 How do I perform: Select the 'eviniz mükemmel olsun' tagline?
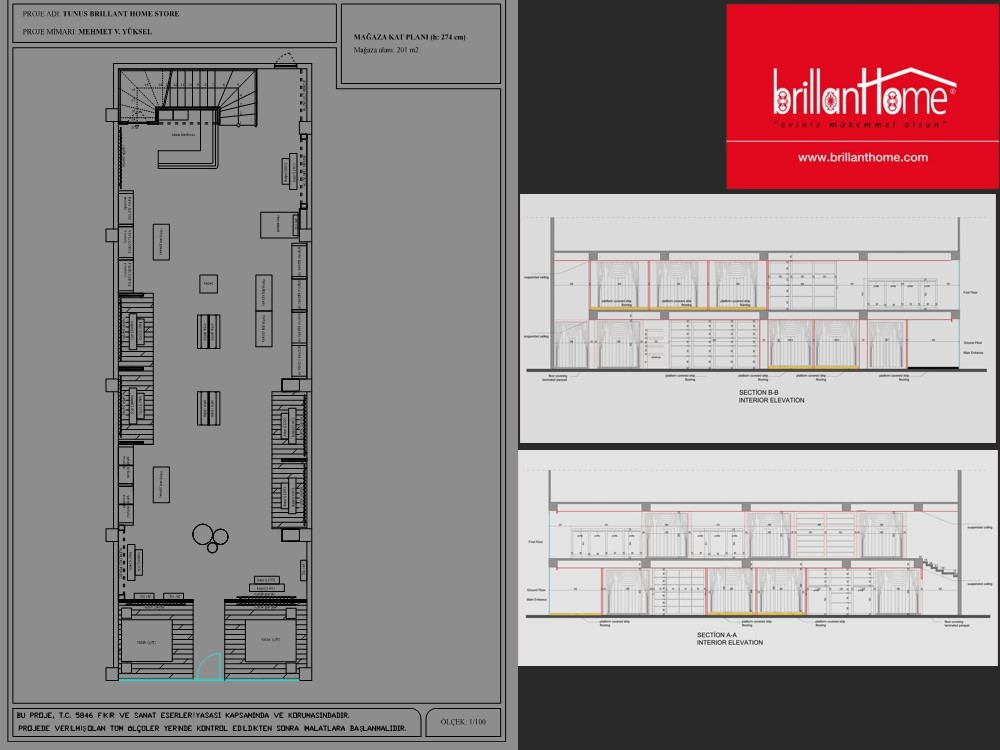(x=860, y=124)
